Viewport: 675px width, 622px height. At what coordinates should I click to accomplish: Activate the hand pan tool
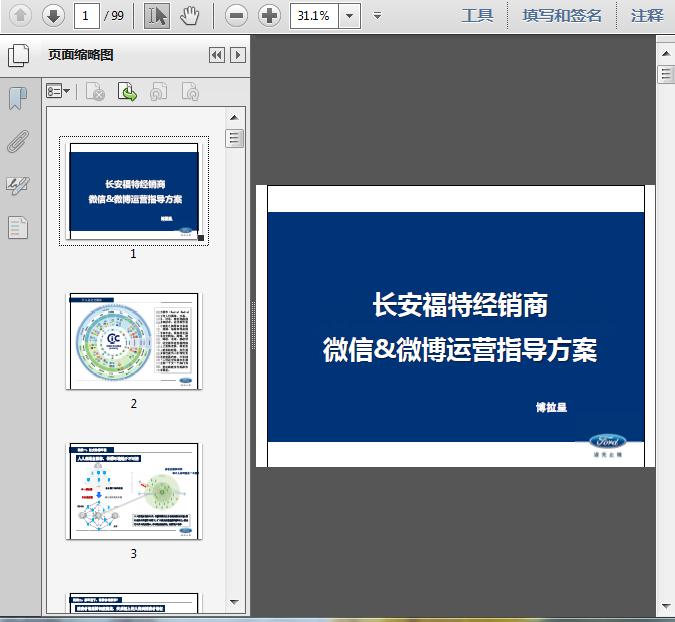point(189,16)
